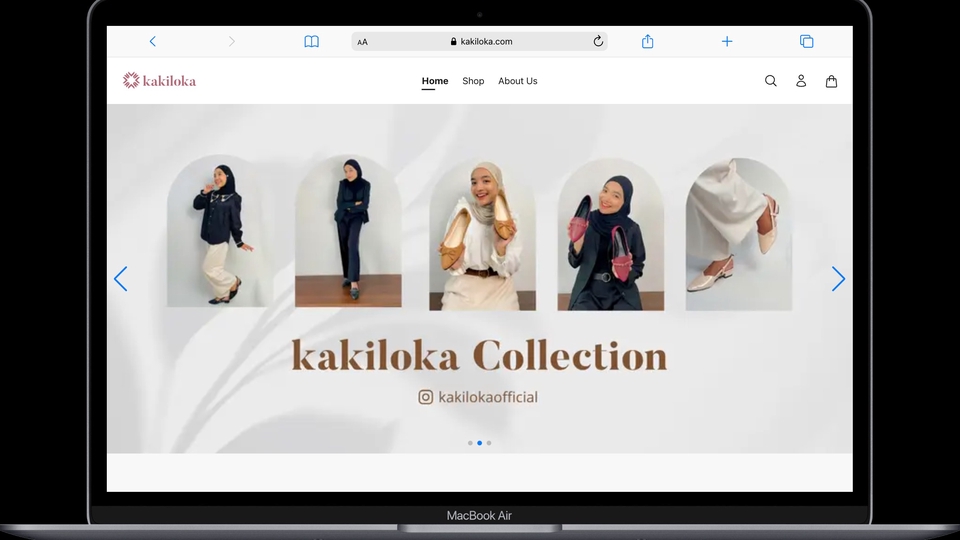Add a new tab with the plus icon
The width and height of the screenshot is (960, 540).
coord(727,41)
